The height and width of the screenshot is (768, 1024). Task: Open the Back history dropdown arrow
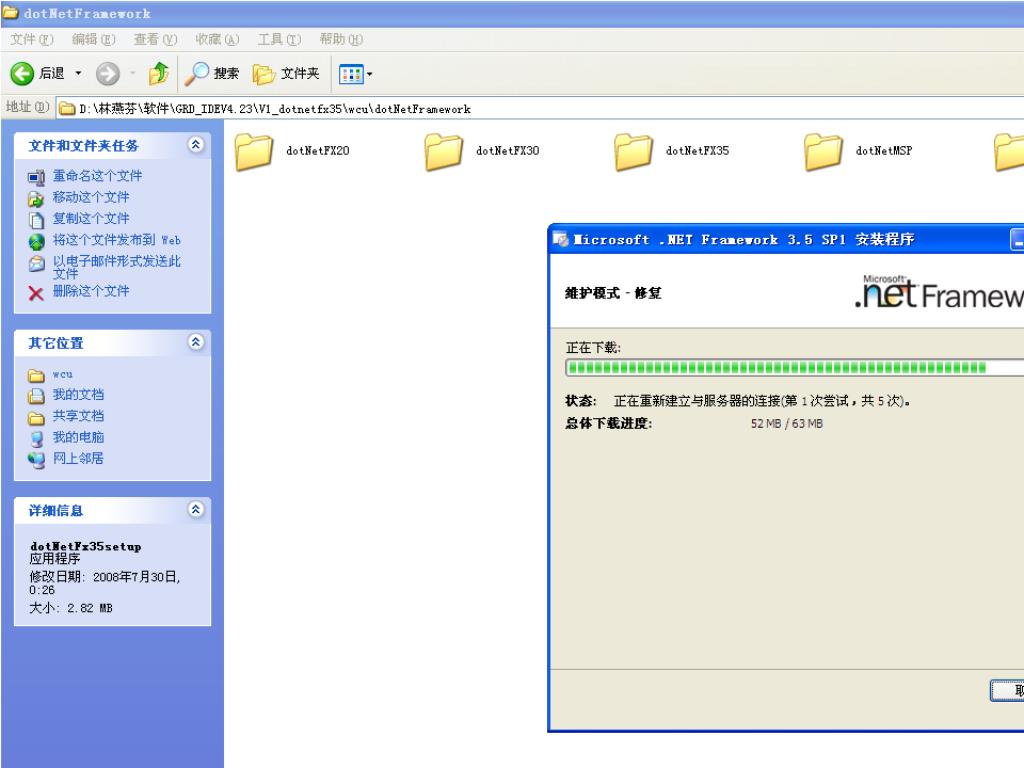pyautogui.click(x=78, y=73)
